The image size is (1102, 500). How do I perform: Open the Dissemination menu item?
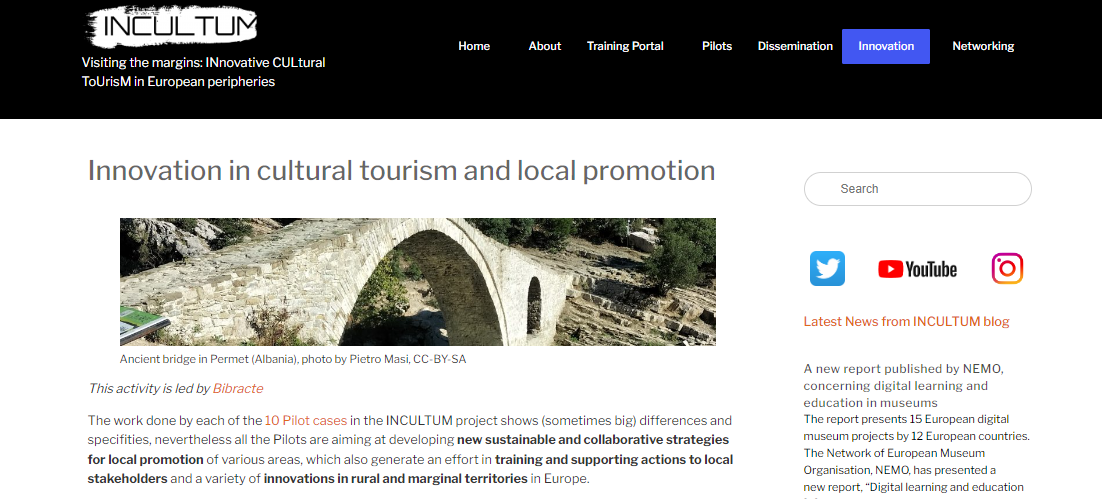tap(795, 46)
